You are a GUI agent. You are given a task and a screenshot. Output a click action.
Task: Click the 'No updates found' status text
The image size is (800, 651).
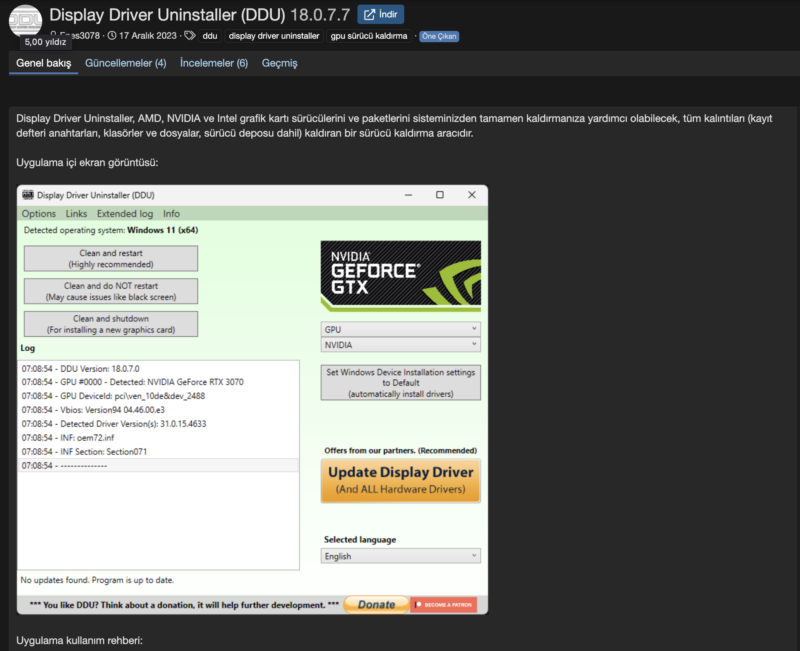pyautogui.click(x=97, y=580)
